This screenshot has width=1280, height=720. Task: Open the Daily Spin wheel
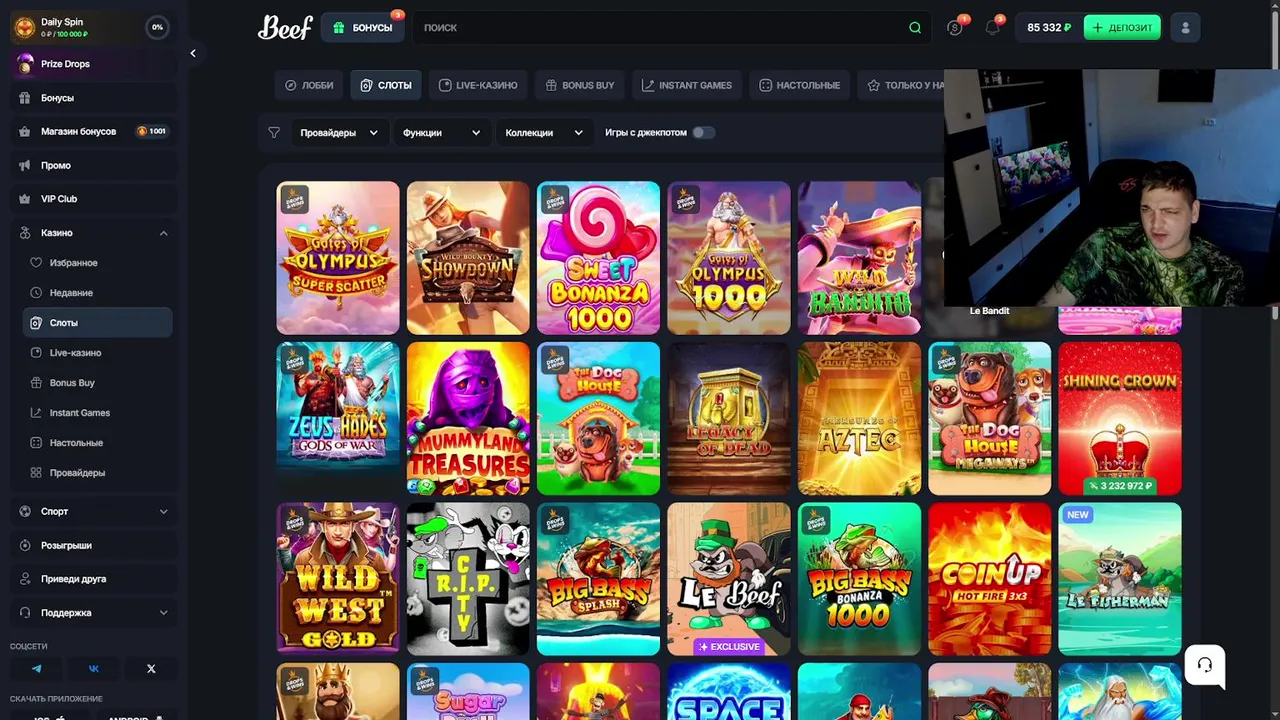tap(24, 28)
